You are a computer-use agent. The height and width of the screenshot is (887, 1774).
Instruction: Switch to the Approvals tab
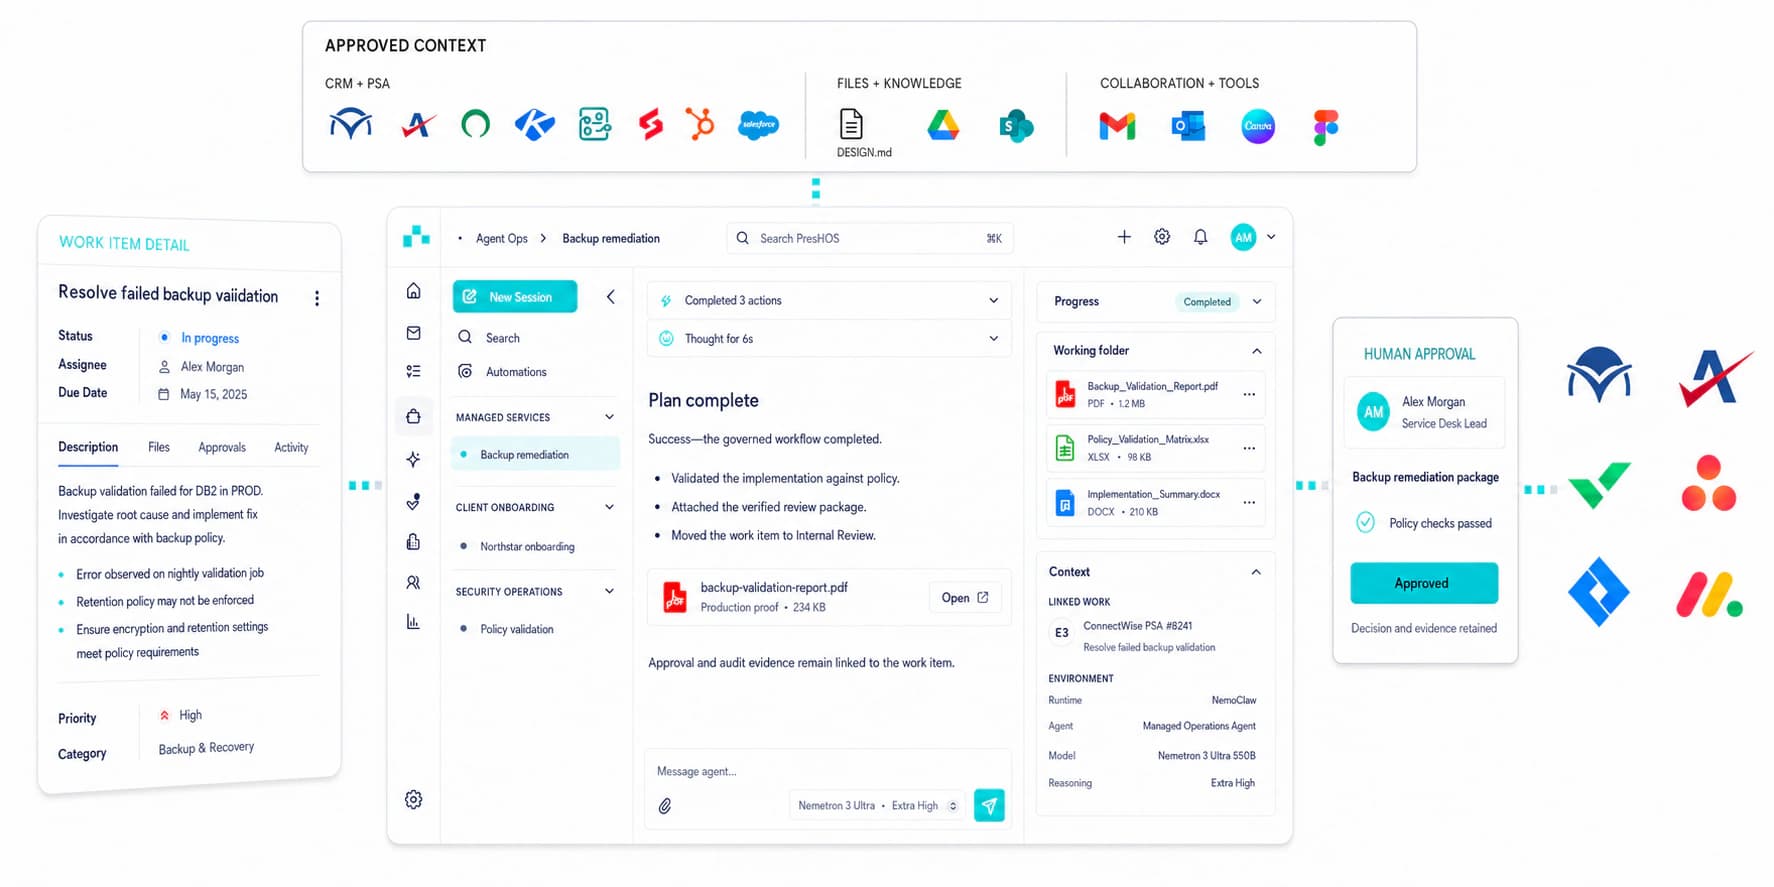click(222, 447)
